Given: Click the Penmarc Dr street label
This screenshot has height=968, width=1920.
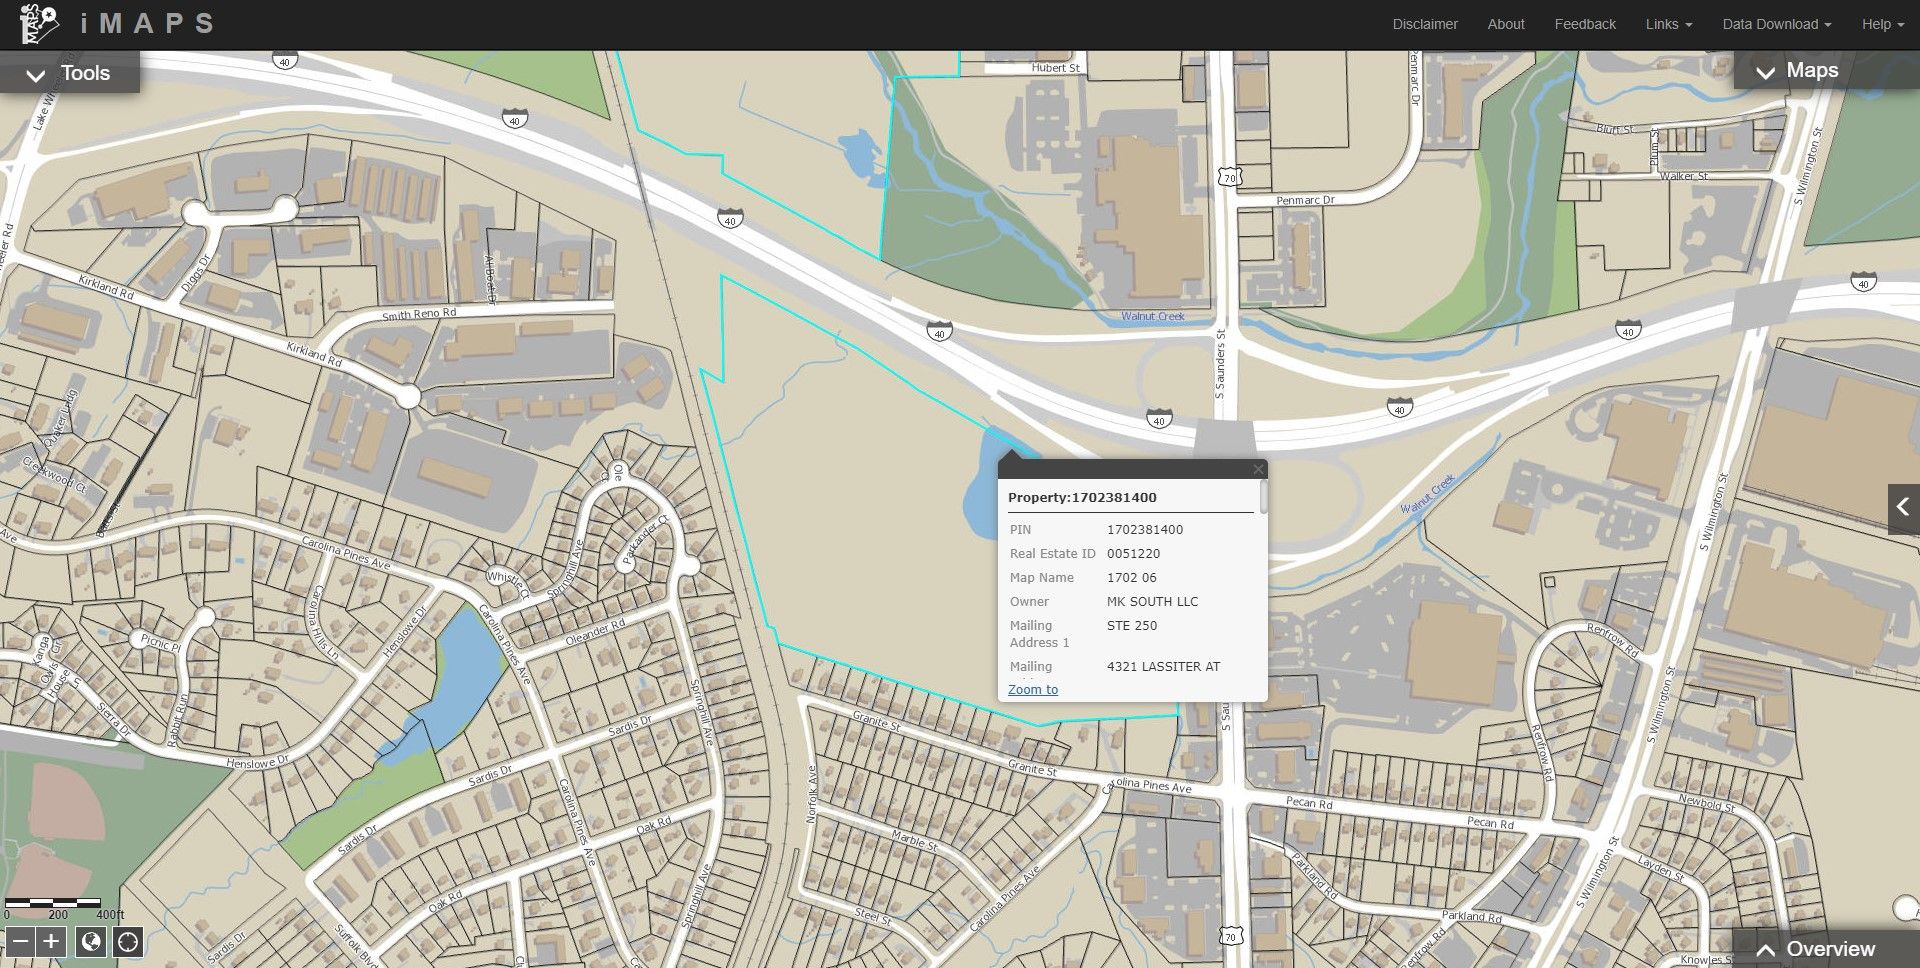Looking at the screenshot, I should click(1305, 200).
